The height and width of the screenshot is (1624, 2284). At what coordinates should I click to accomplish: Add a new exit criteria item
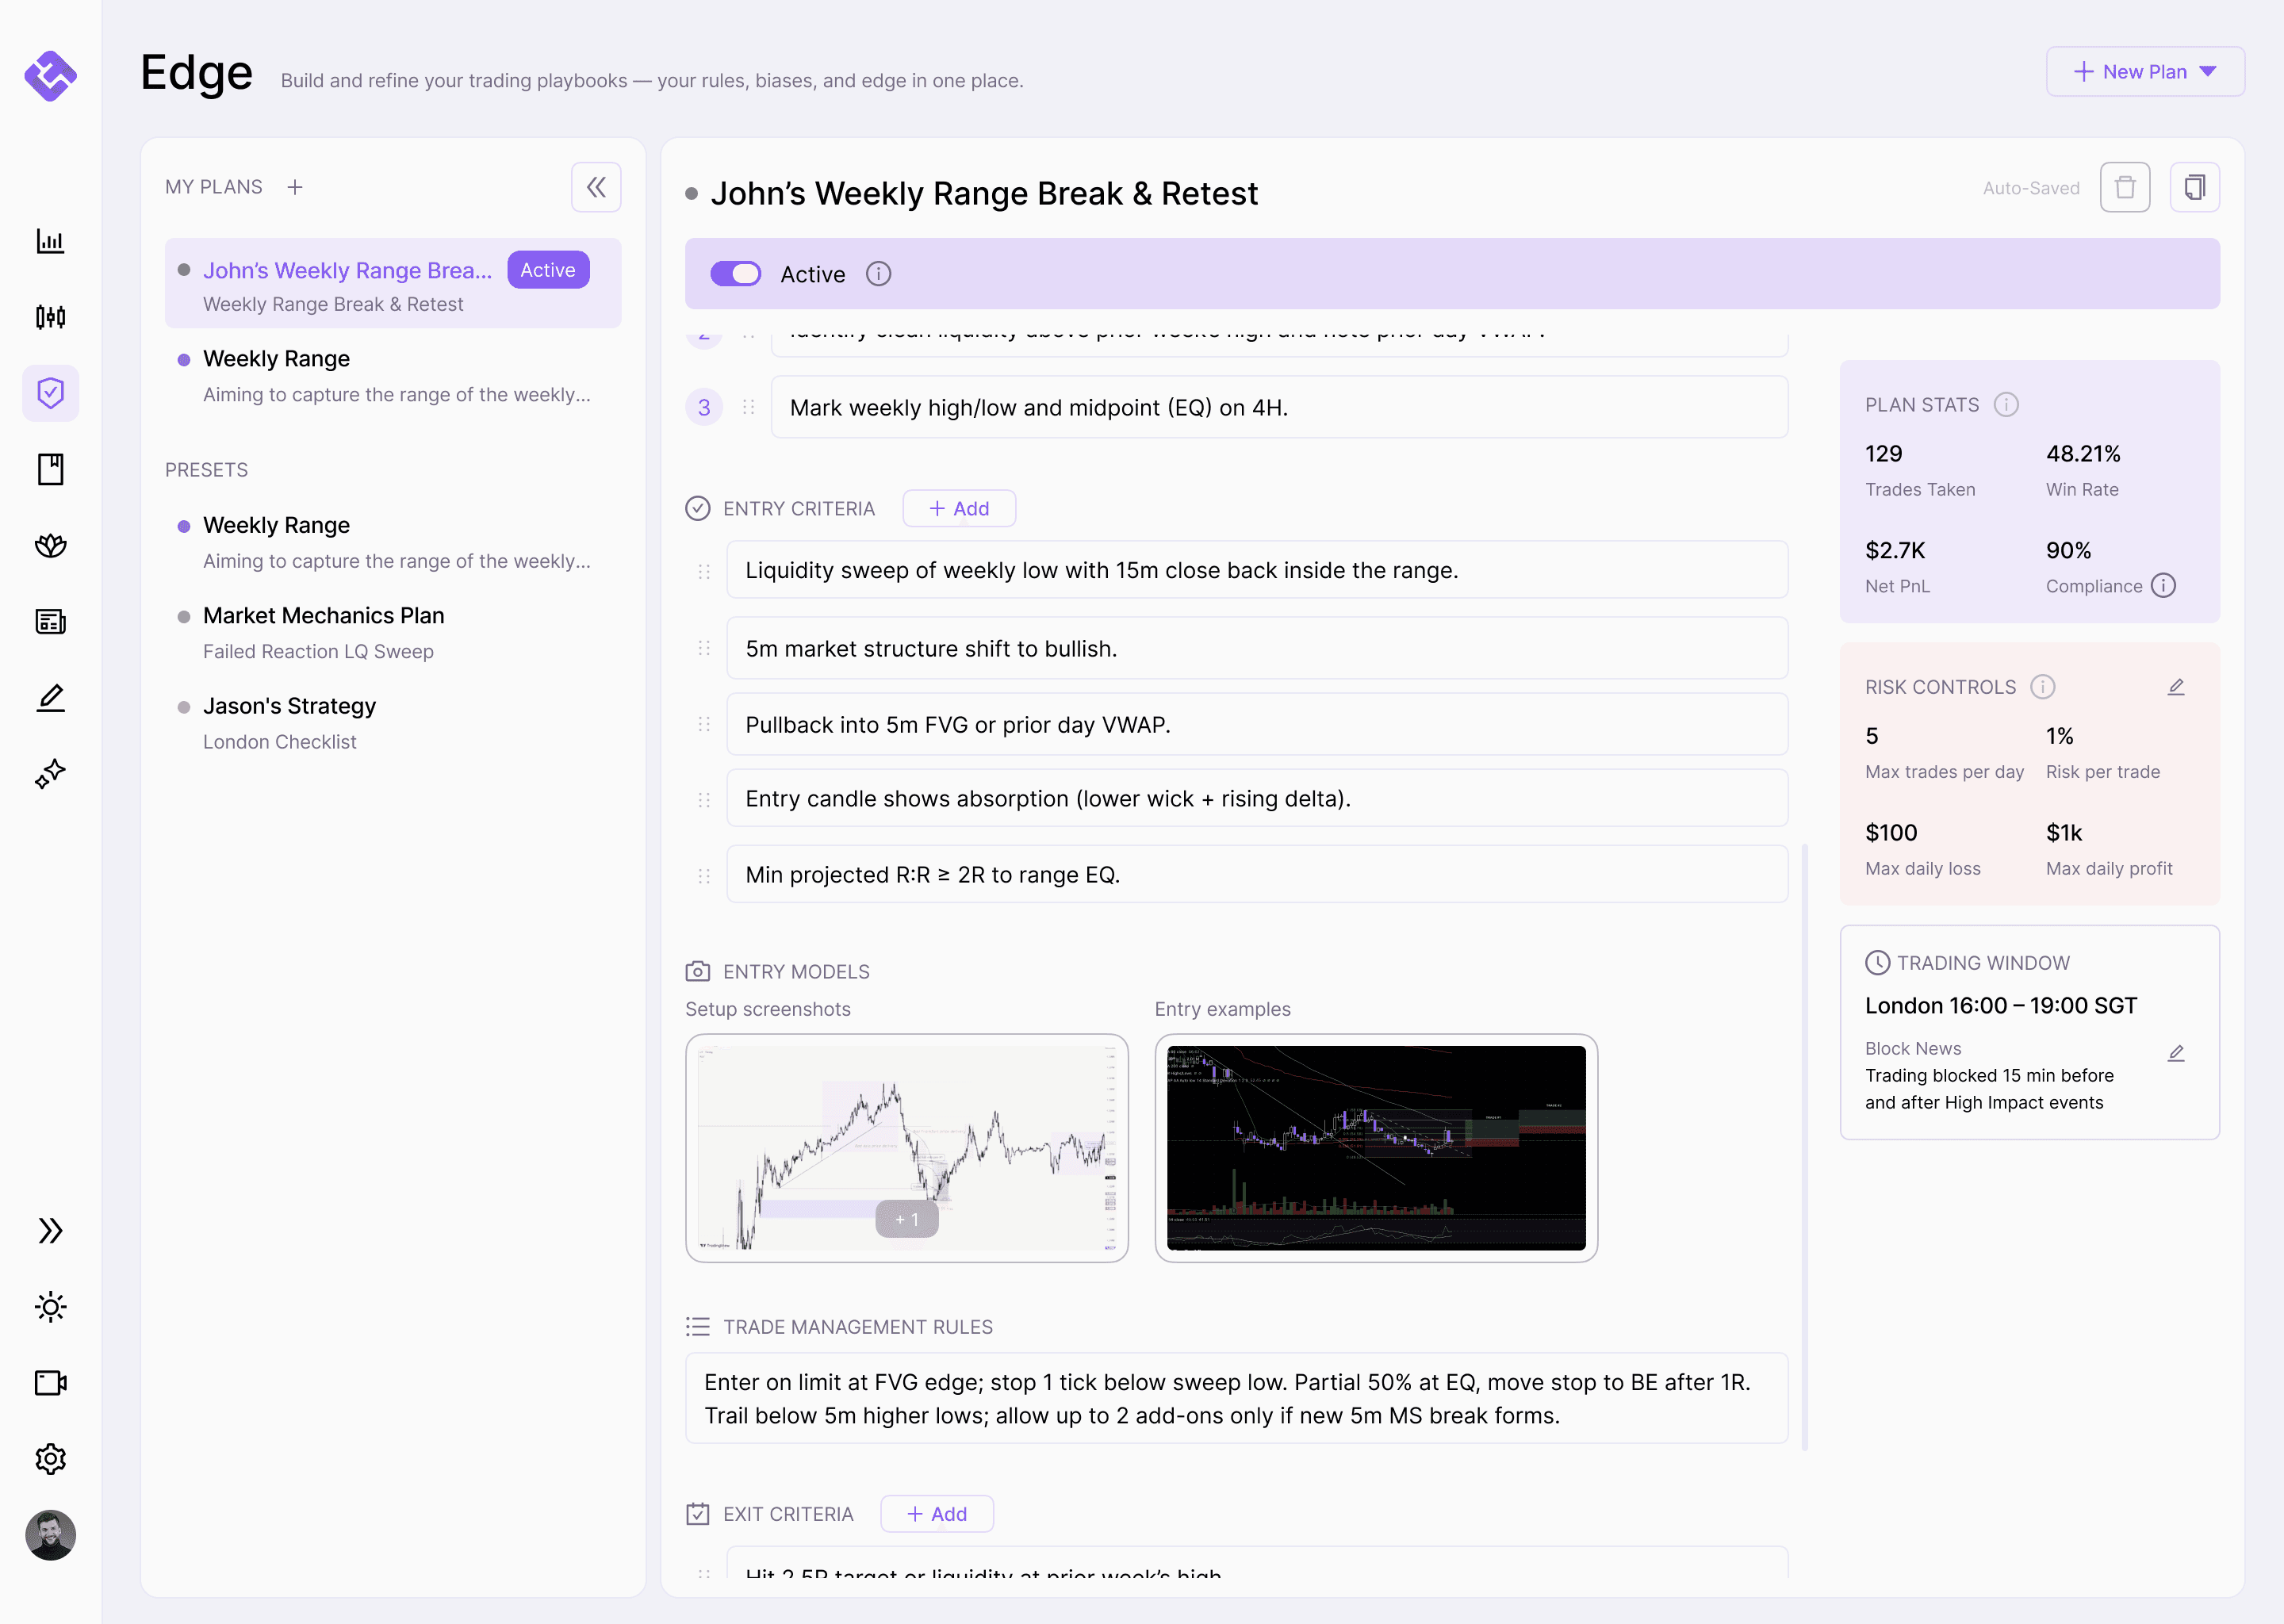click(x=936, y=1514)
